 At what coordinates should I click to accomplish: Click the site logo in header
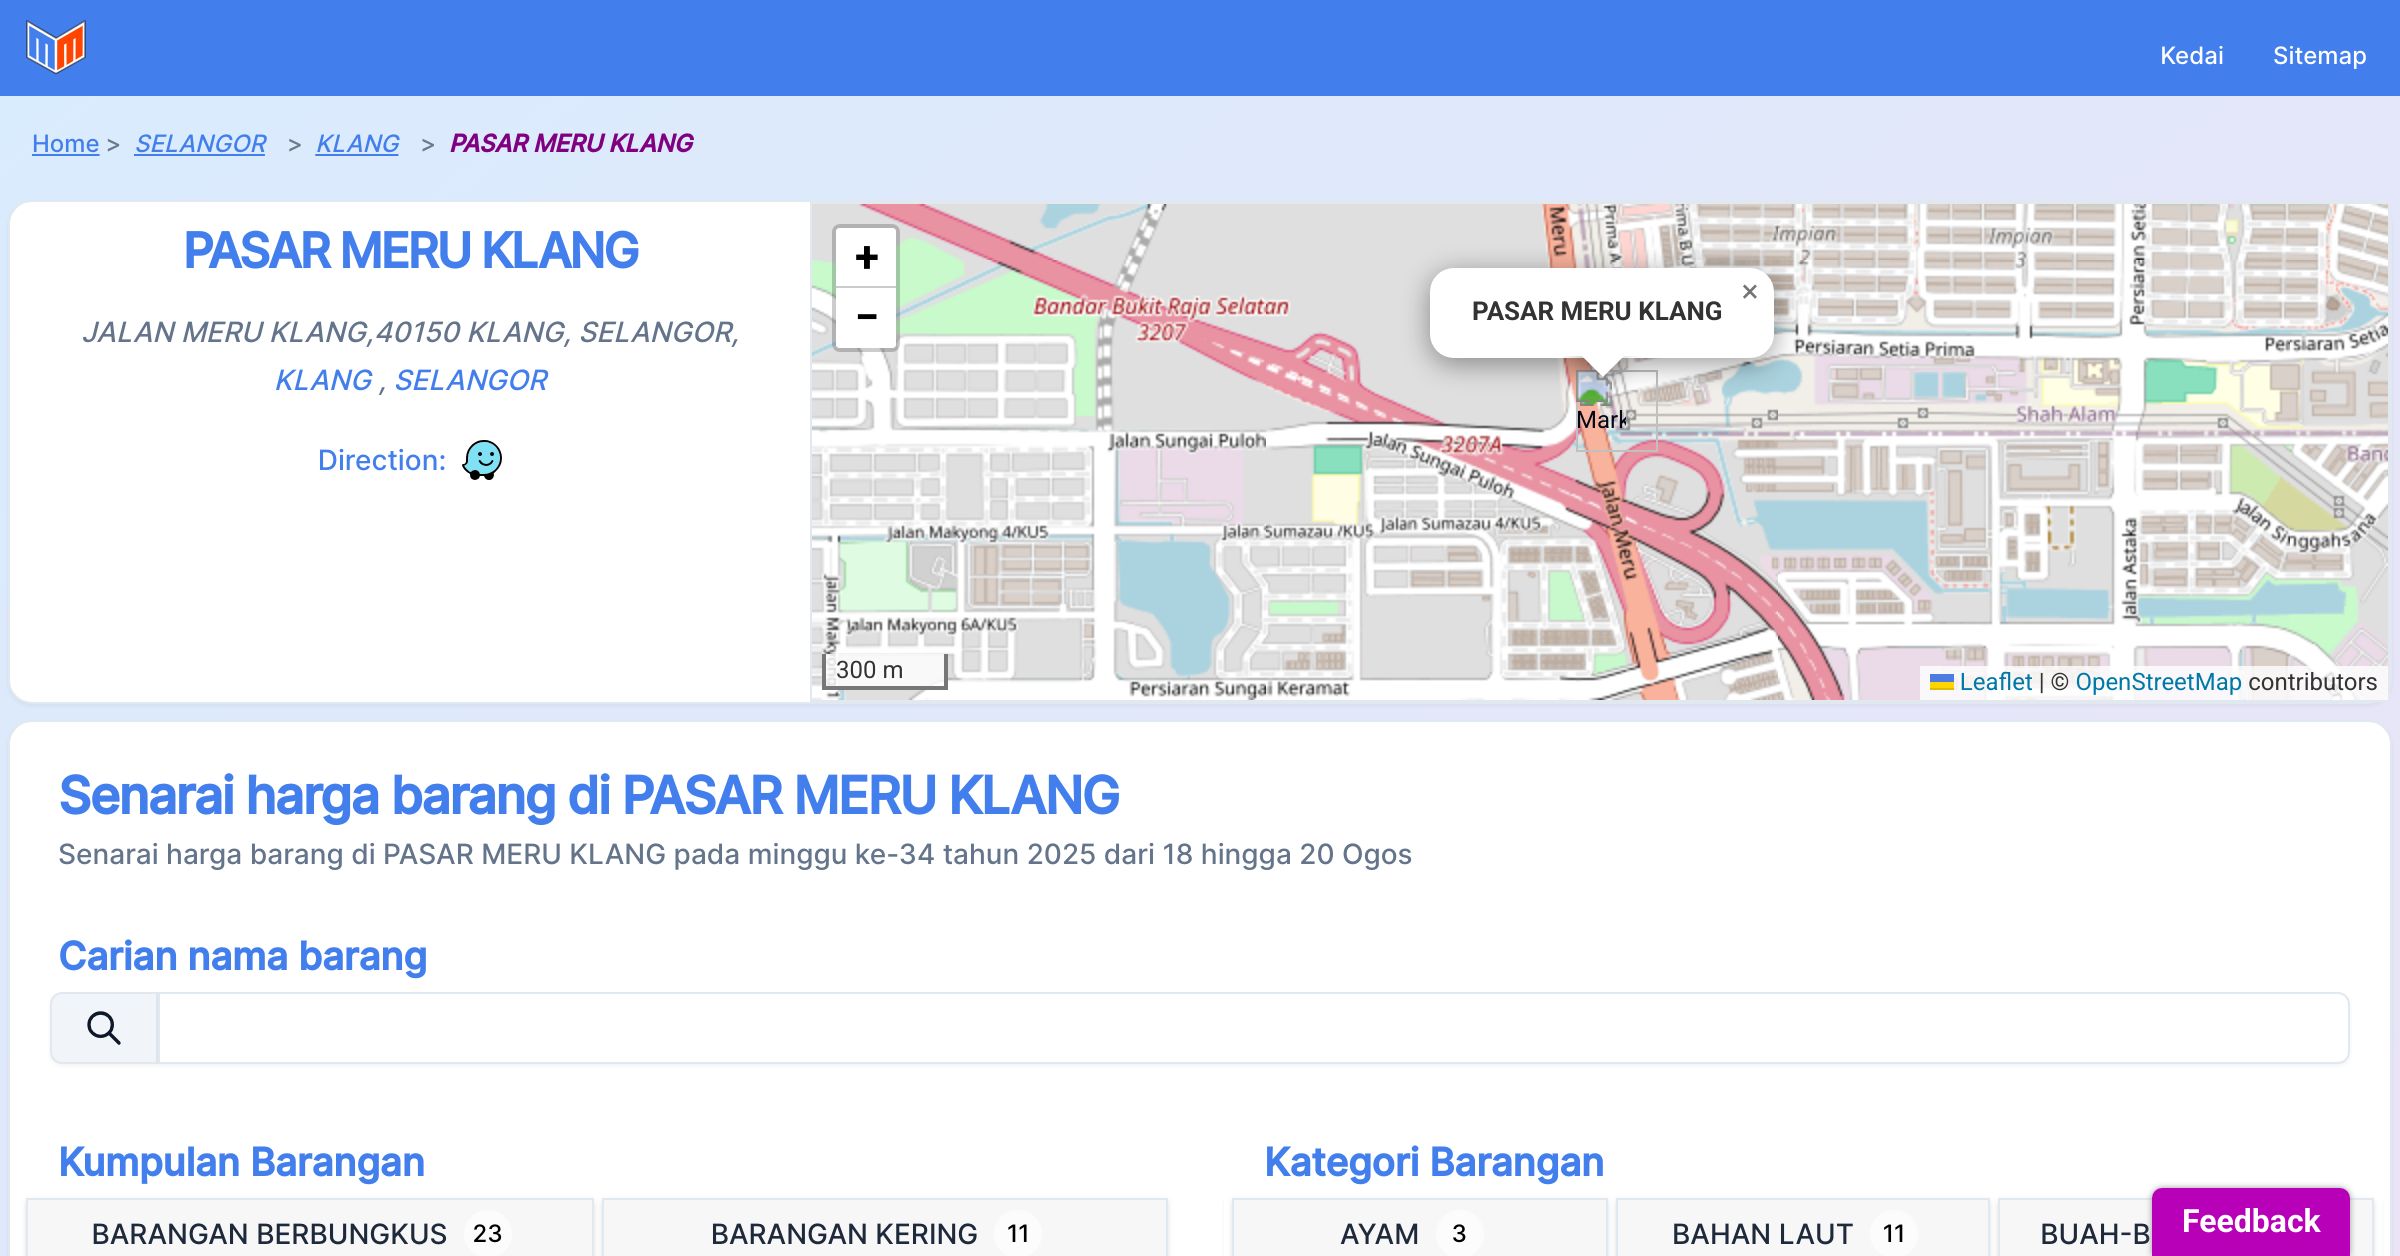point(56,47)
